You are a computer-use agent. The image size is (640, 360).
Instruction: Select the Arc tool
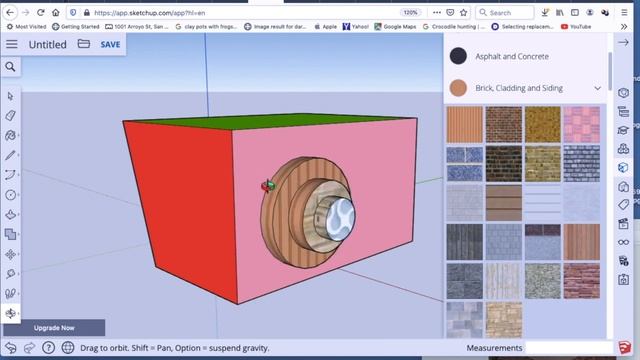pyautogui.click(x=11, y=175)
